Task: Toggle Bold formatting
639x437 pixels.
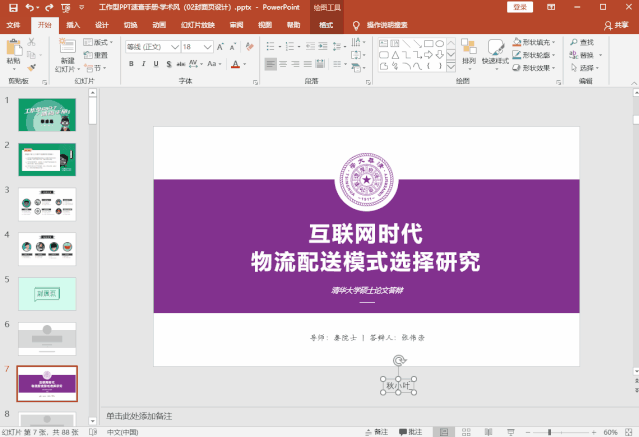Action: click(130, 64)
